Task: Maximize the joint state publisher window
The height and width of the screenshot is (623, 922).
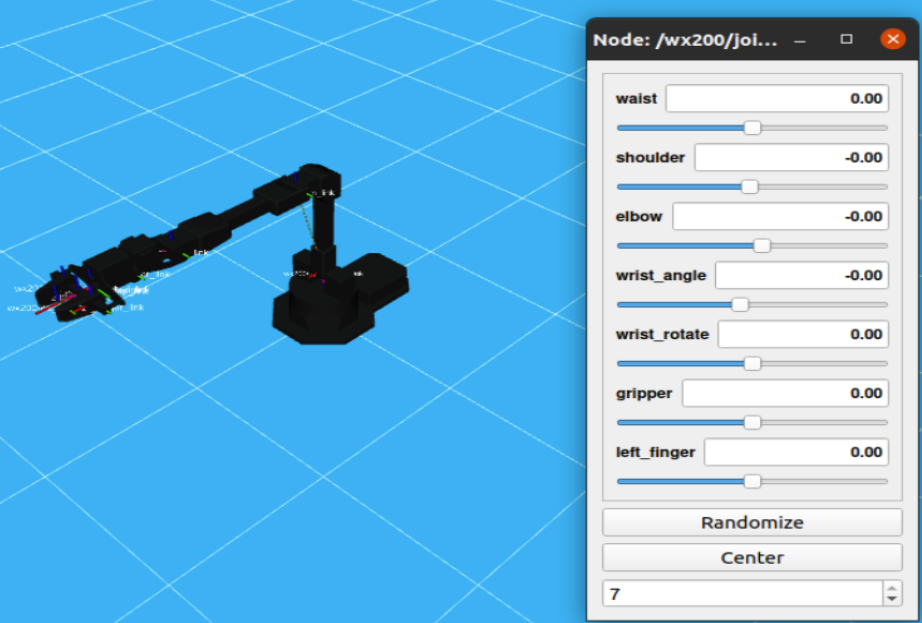Action: [x=847, y=39]
